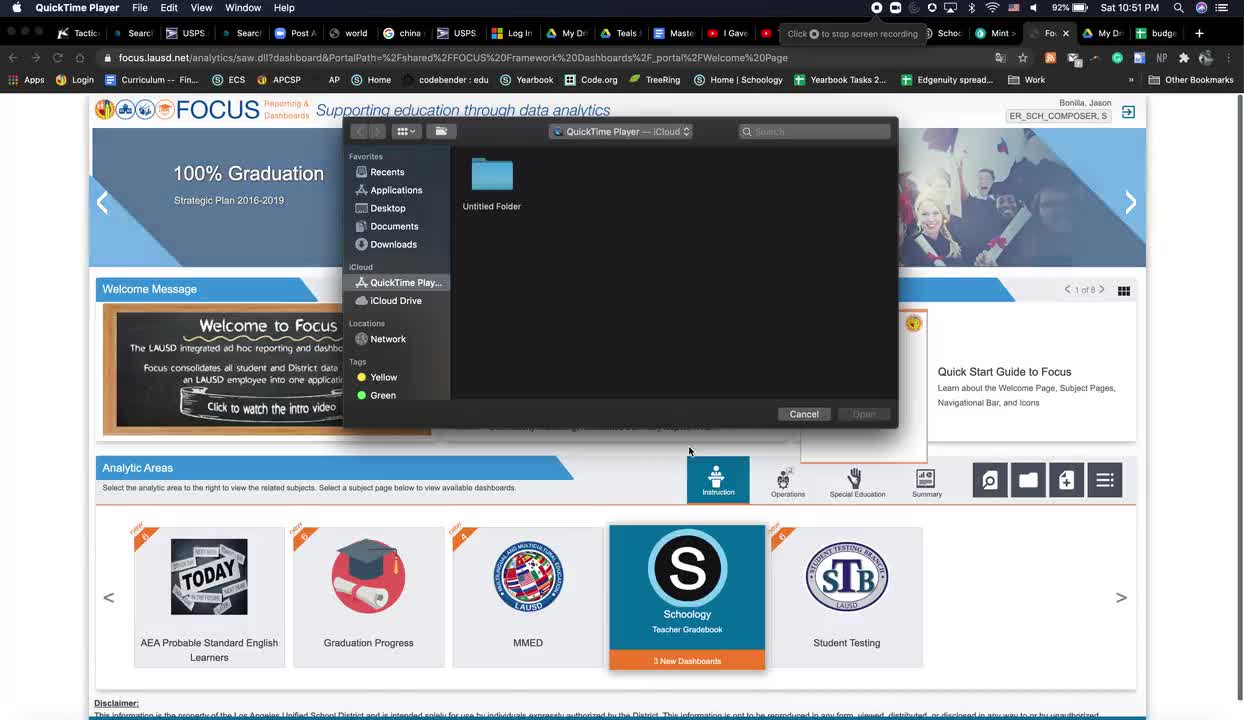Advance the top banner with right arrow

[x=1130, y=202]
